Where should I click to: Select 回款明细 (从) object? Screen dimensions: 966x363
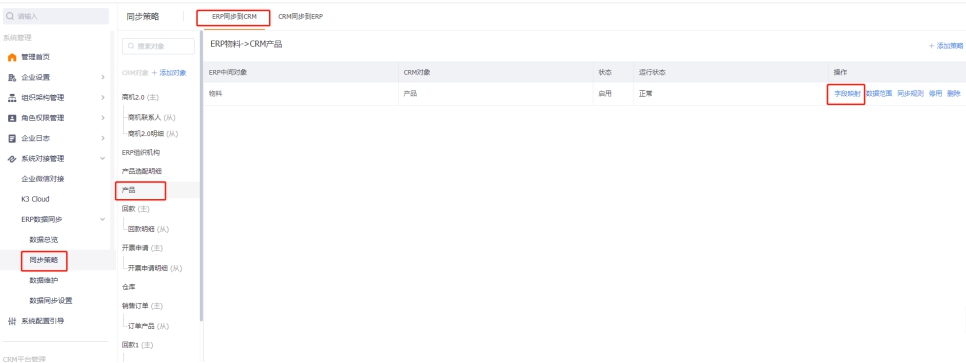click(148, 229)
